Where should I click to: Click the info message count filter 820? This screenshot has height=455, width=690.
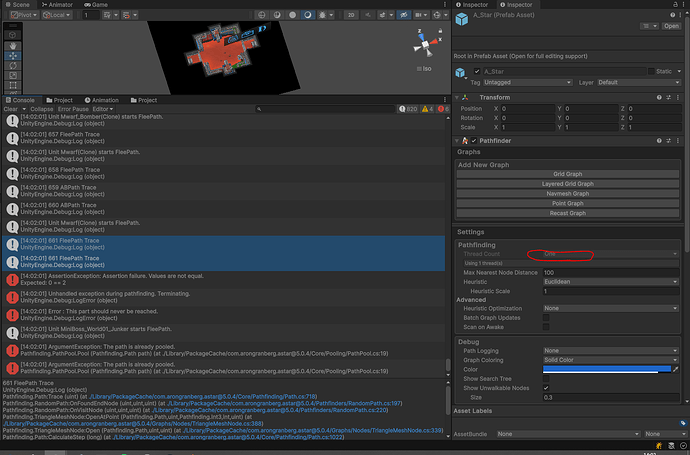[x=408, y=109]
